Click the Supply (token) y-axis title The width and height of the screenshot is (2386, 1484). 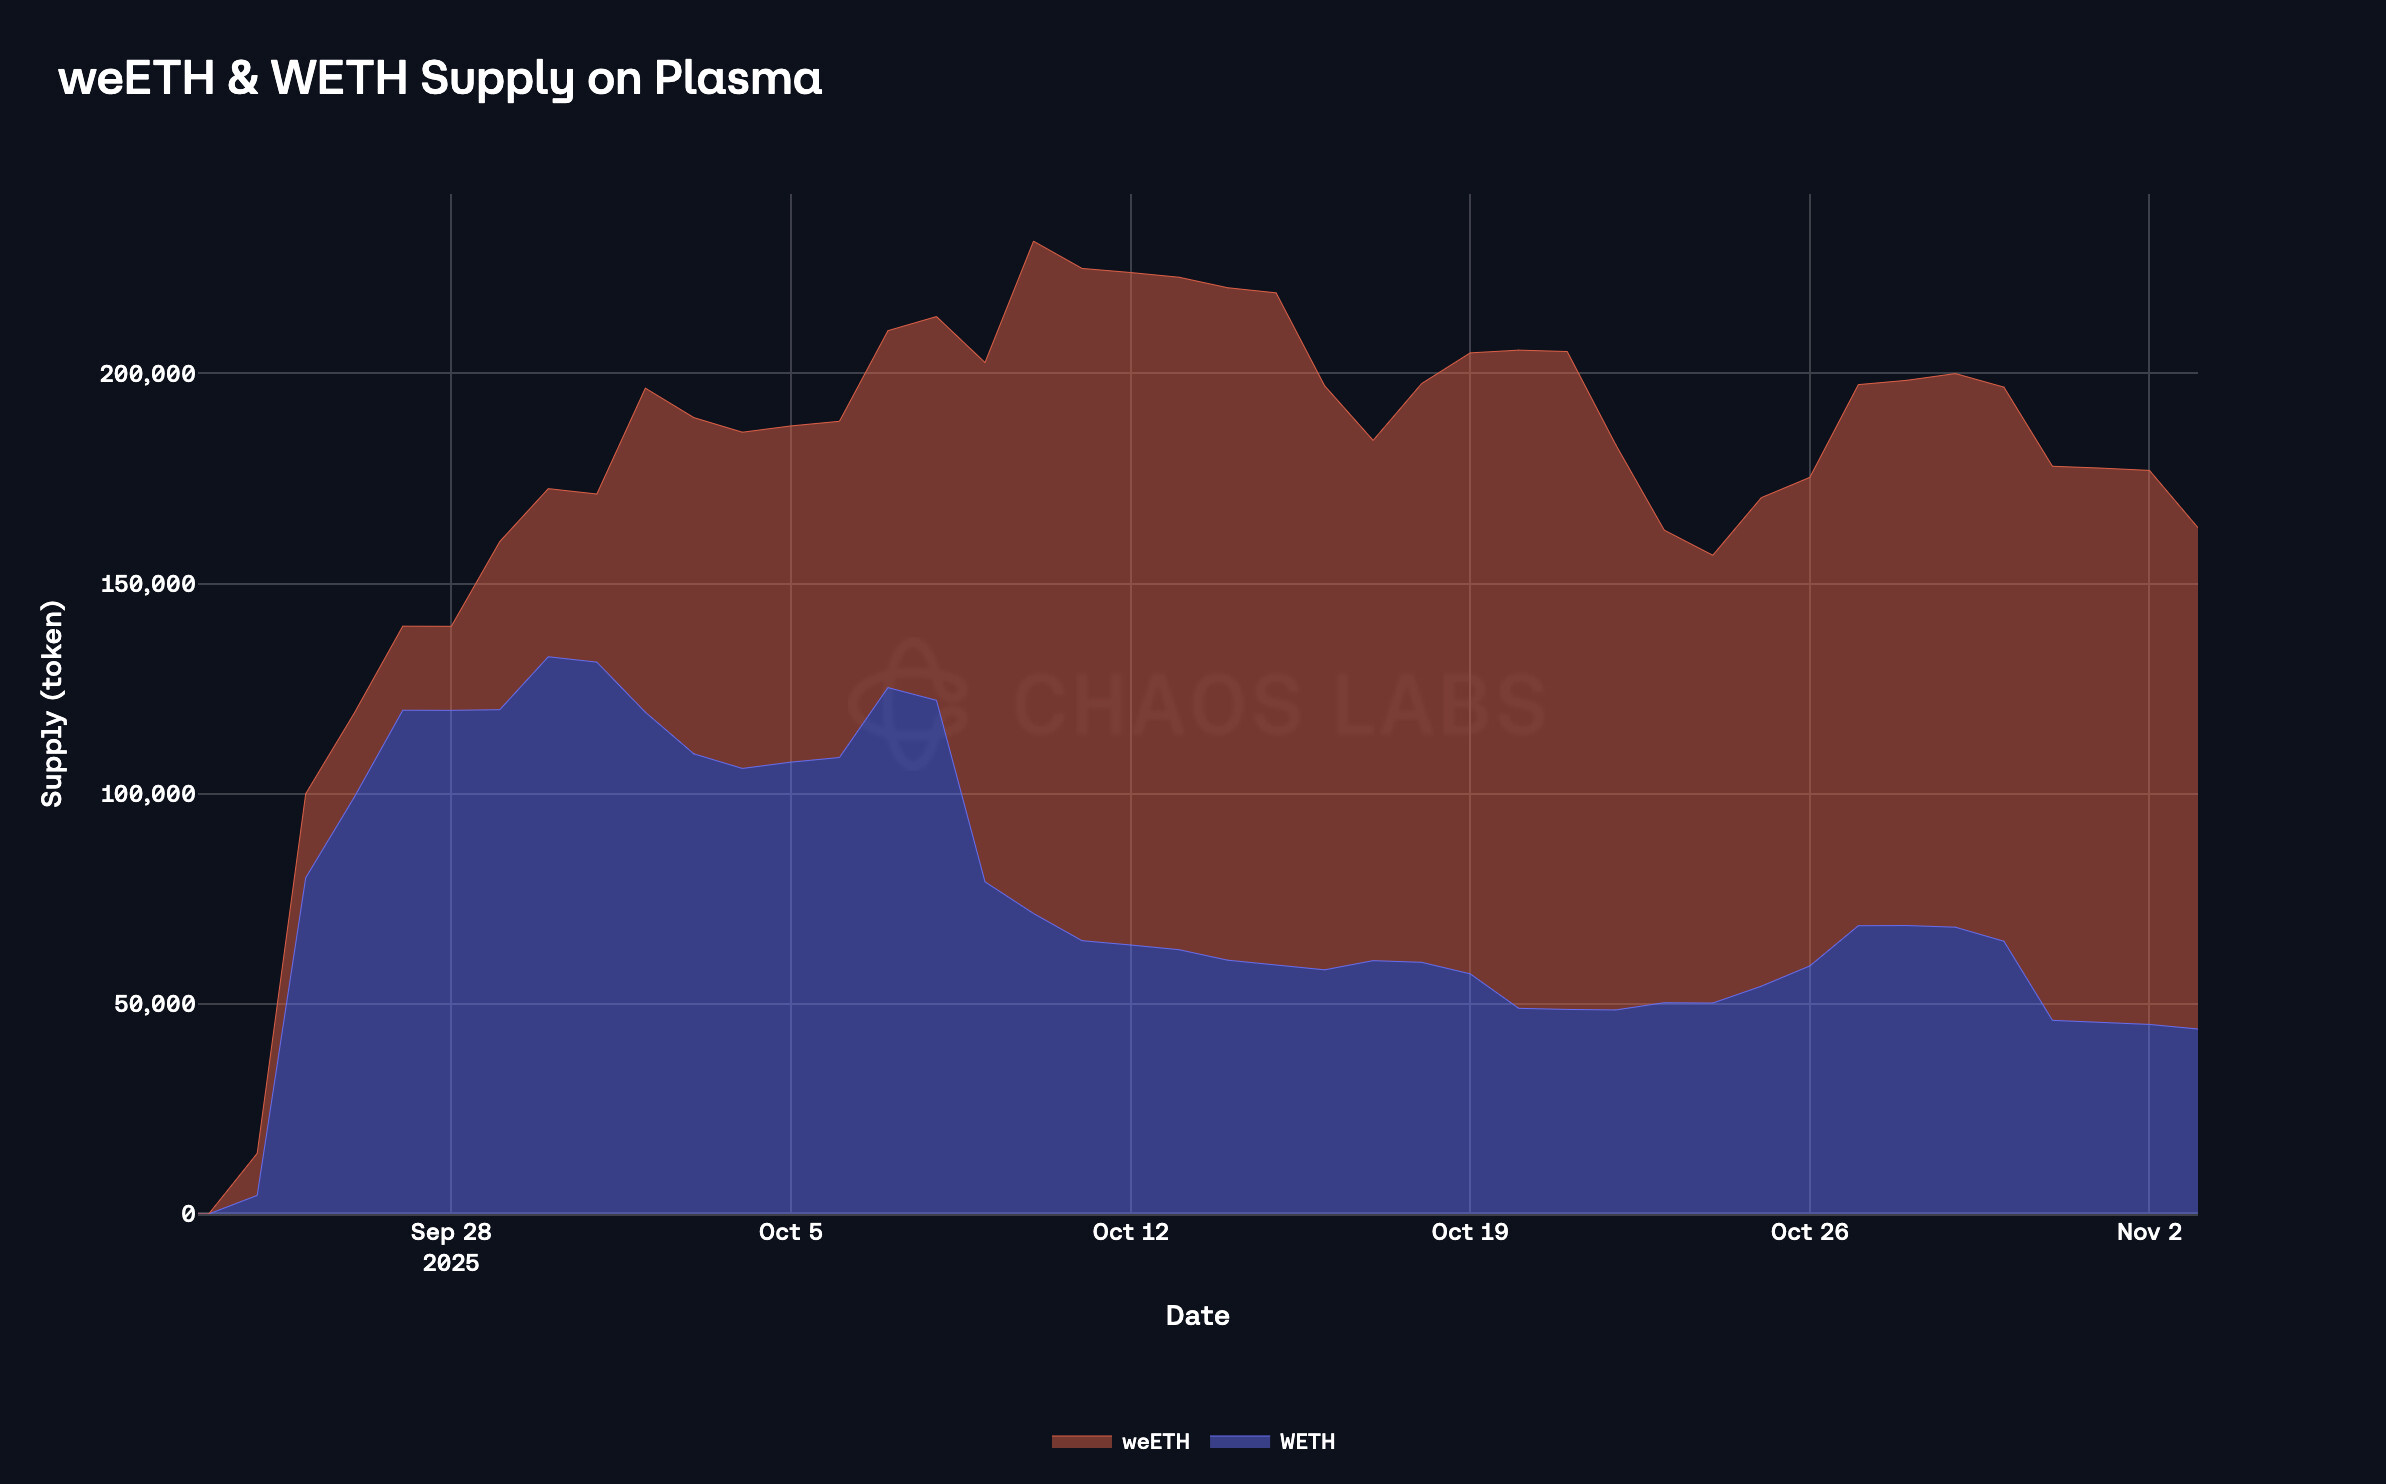tap(52, 703)
